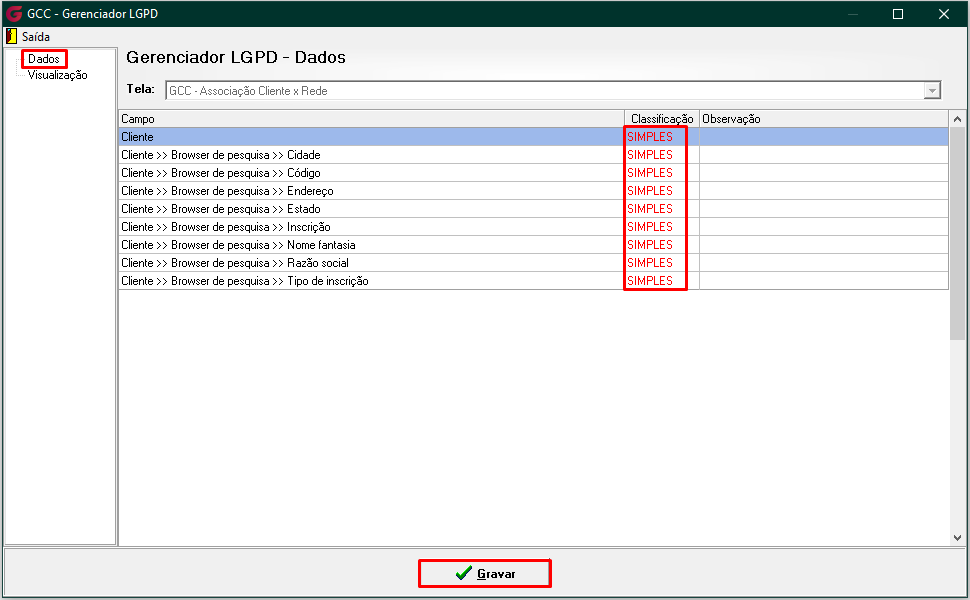Click Observação cell of Cidade row
Viewport: 970px width, 600px height.
823,155
